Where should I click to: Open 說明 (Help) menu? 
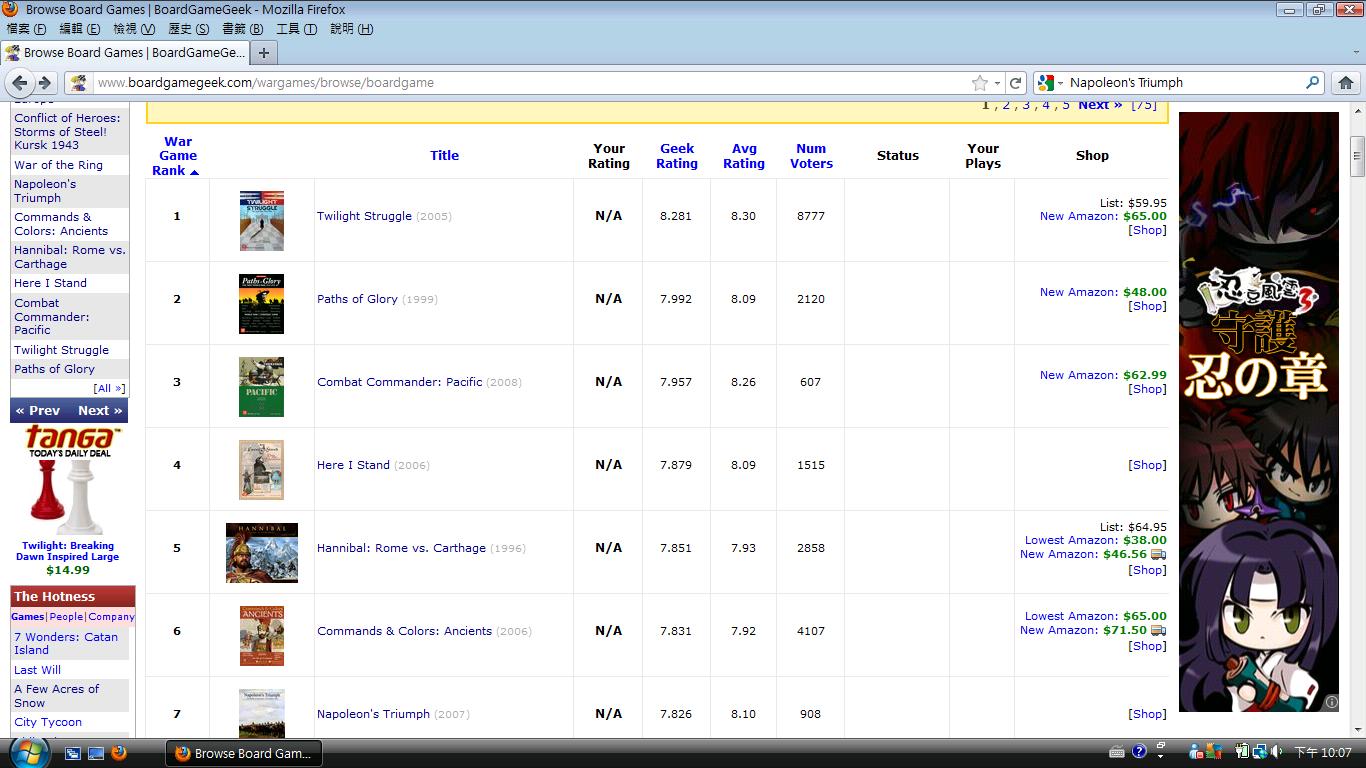pos(351,29)
